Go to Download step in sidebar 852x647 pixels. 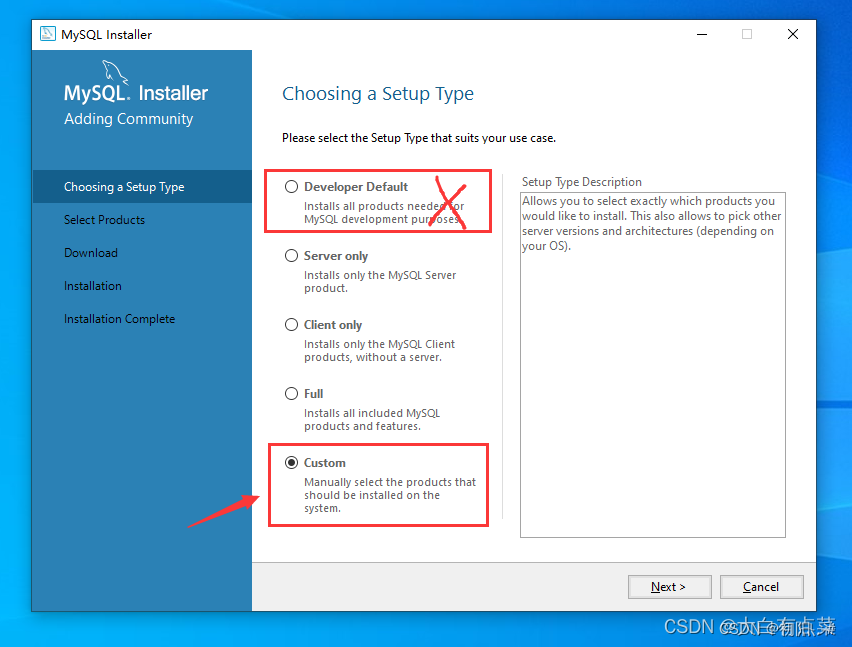click(91, 253)
